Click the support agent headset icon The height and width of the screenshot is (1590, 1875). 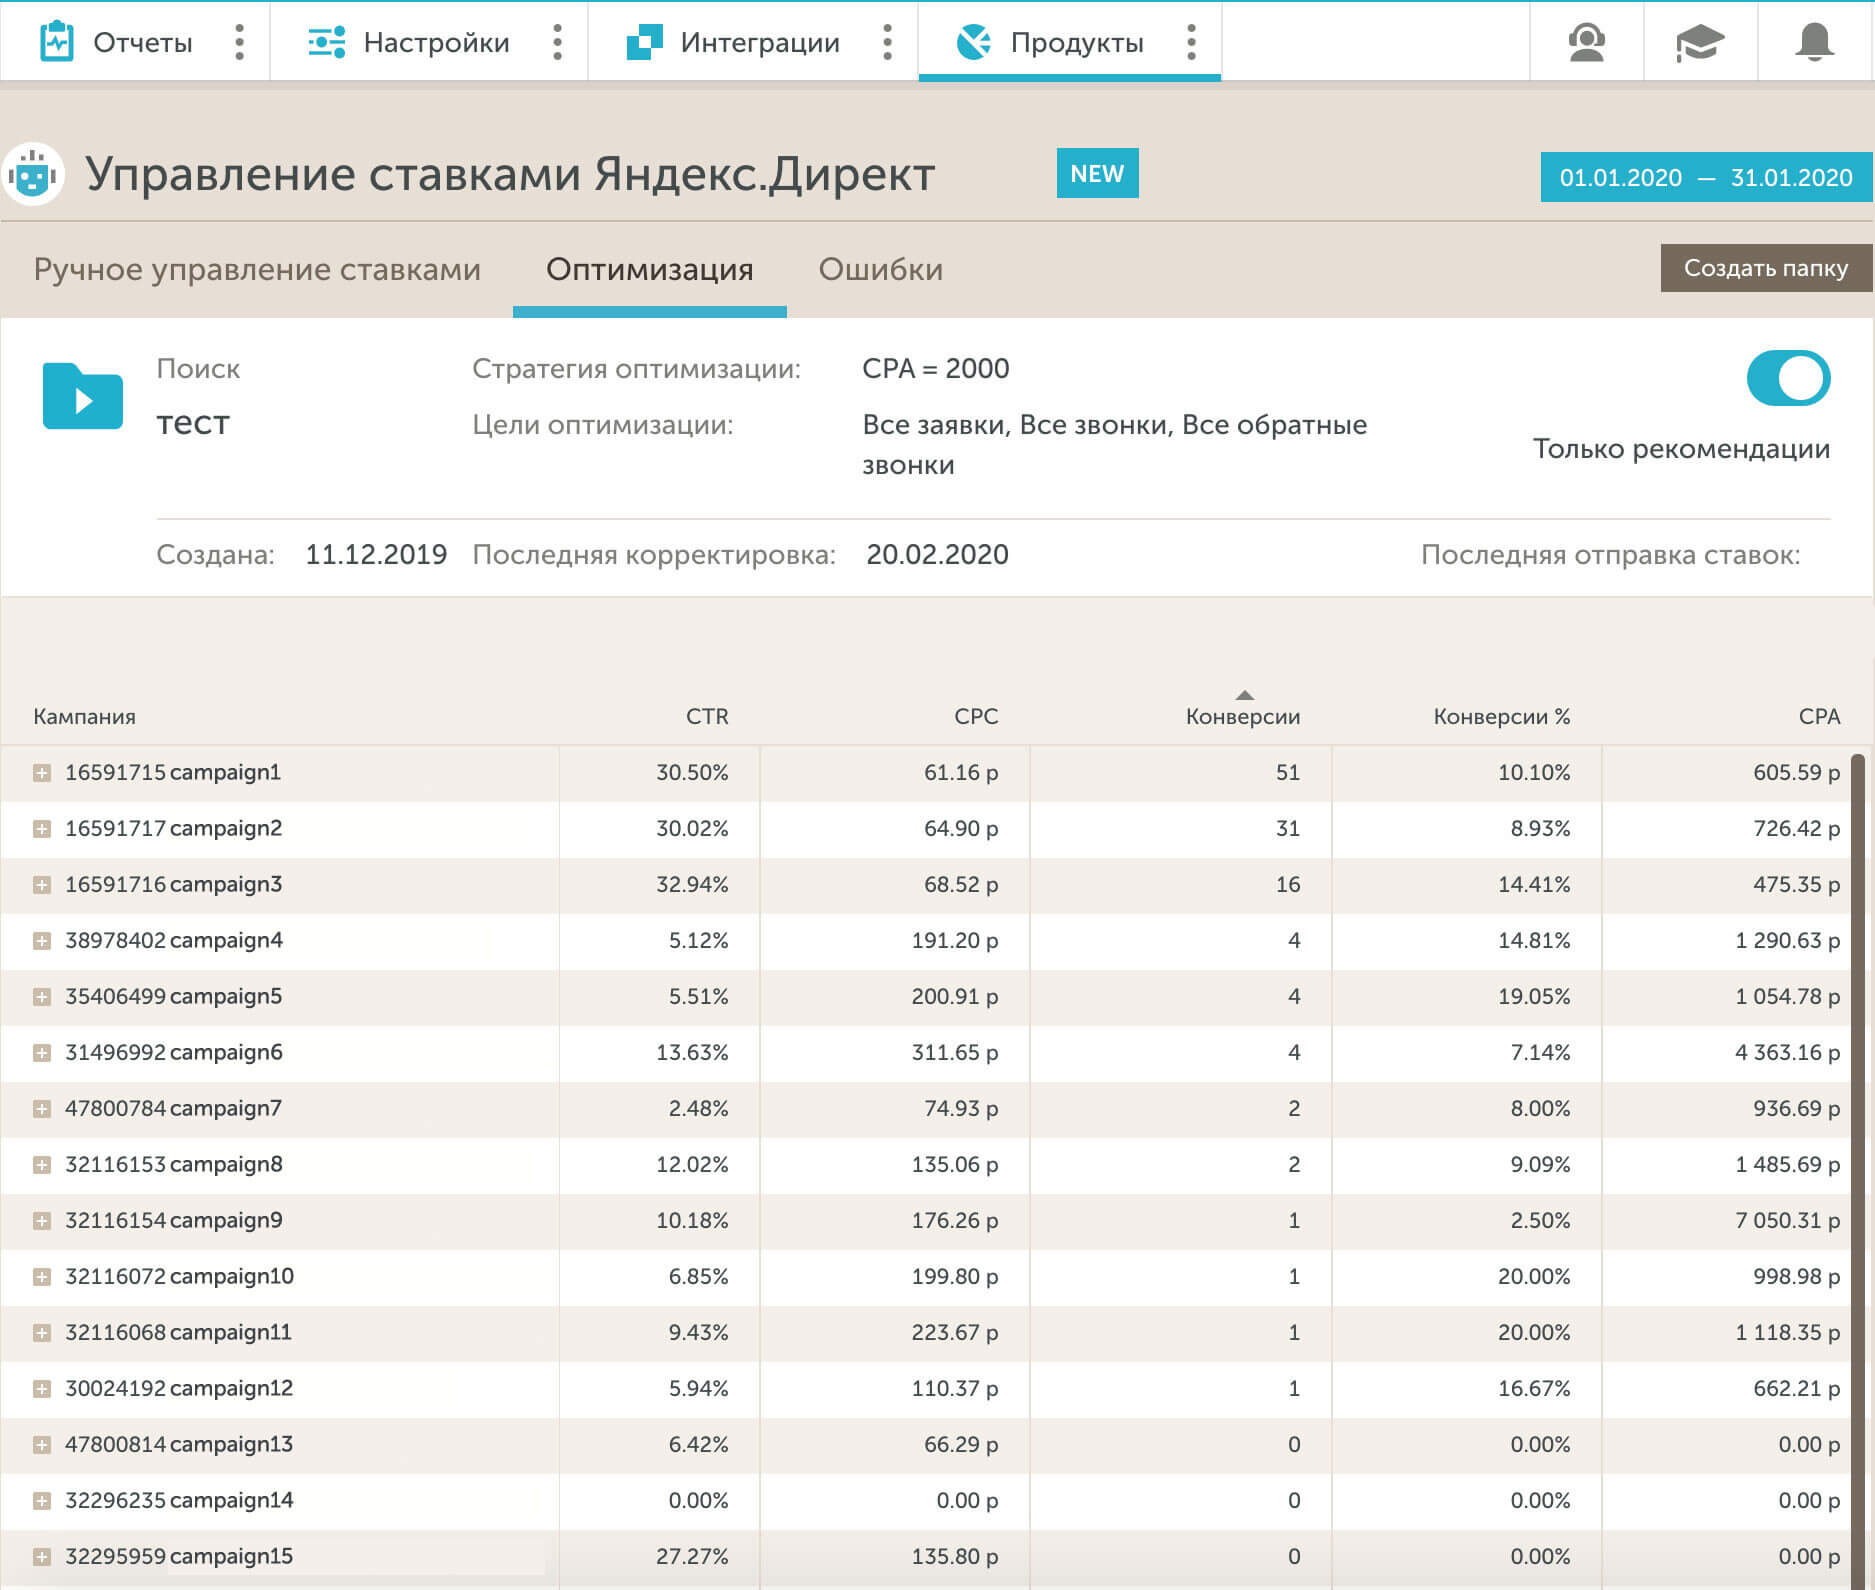pos(1586,42)
